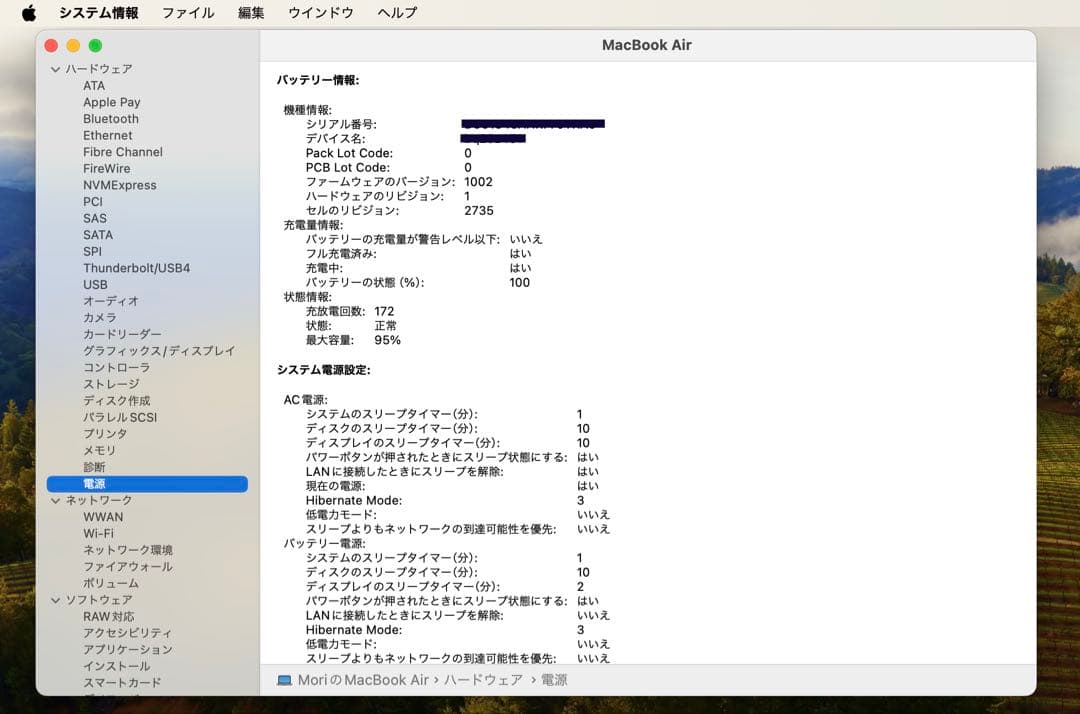Viewport: 1080px width, 714px height.
Task: Collapse the ソフトウェア section
Action: 54,598
